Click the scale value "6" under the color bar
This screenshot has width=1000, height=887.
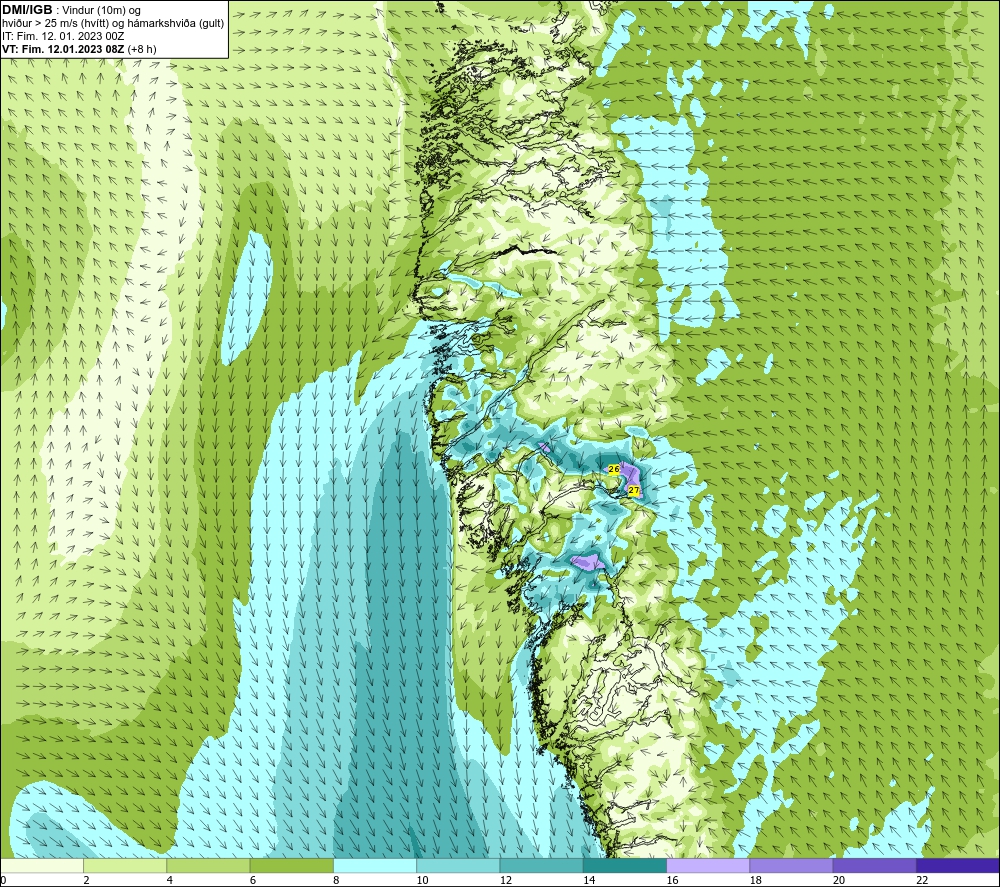[253, 880]
